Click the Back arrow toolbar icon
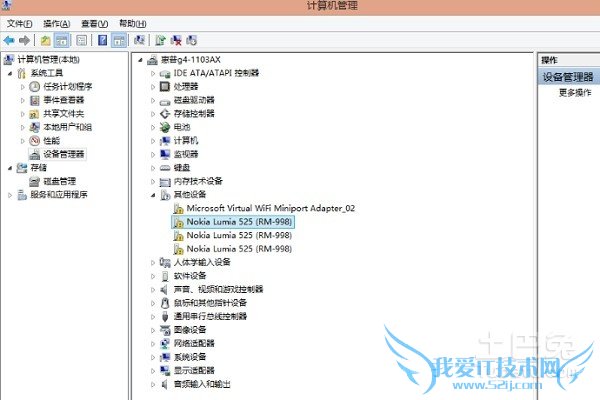The image size is (600, 400). pos(9,40)
